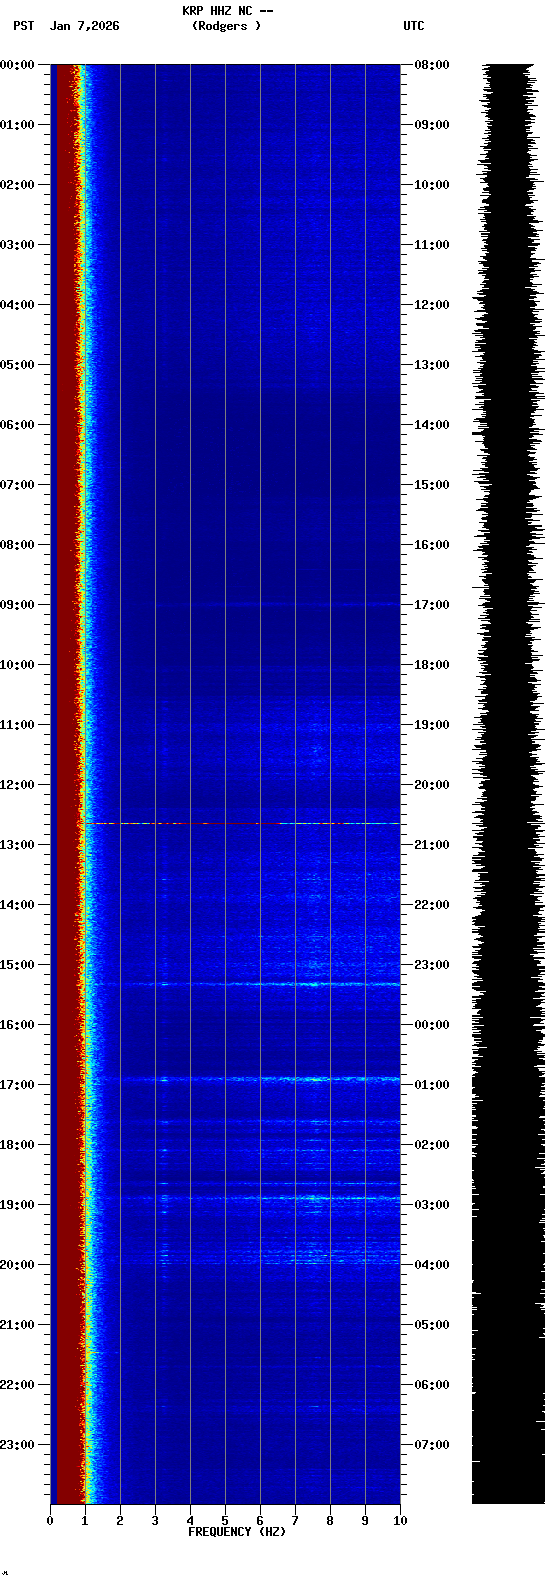Click the 07:00 UTC tick label
The width and height of the screenshot is (552, 1584).
pyautogui.click(x=432, y=1445)
